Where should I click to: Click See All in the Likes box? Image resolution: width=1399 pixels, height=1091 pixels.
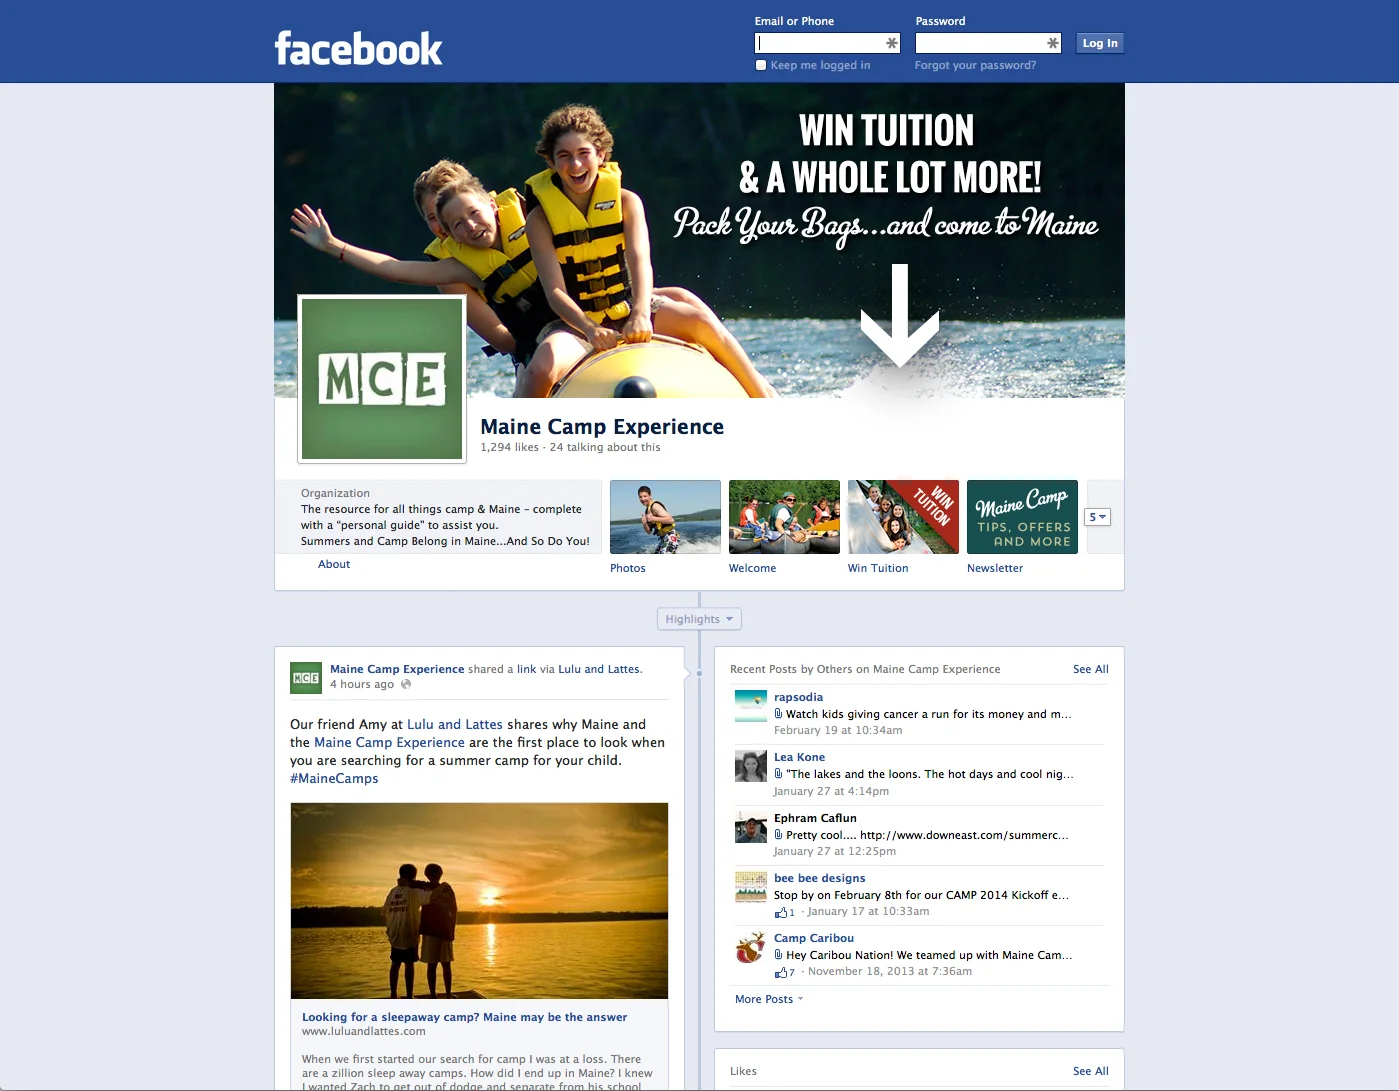pyautogui.click(x=1090, y=1071)
